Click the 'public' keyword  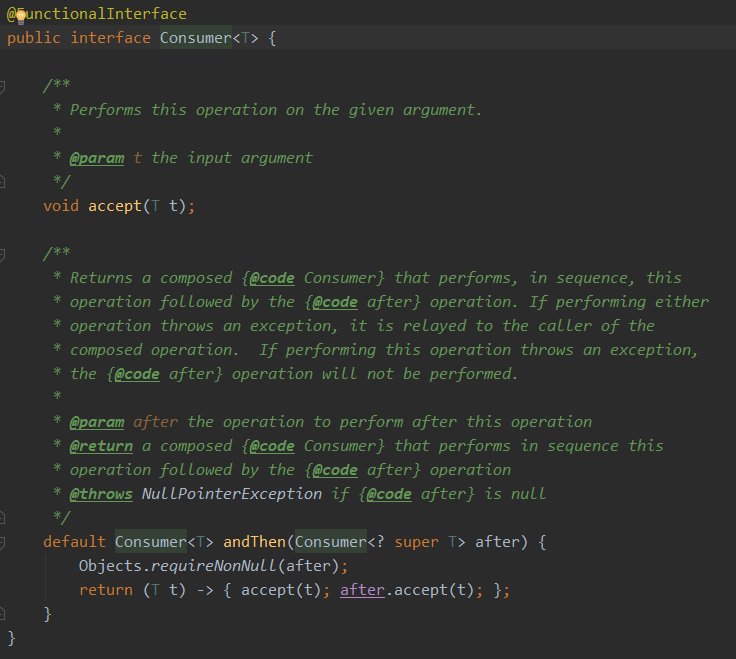click(x=34, y=38)
